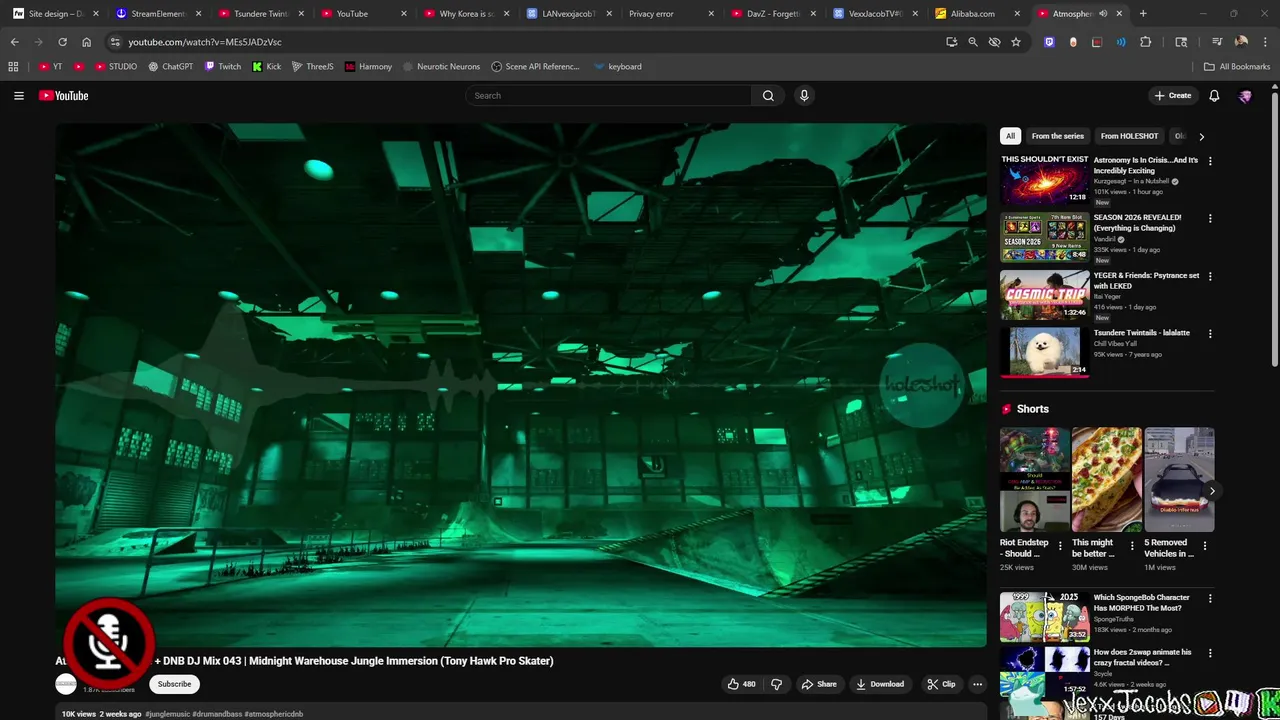Click the Clip button

(x=941, y=684)
